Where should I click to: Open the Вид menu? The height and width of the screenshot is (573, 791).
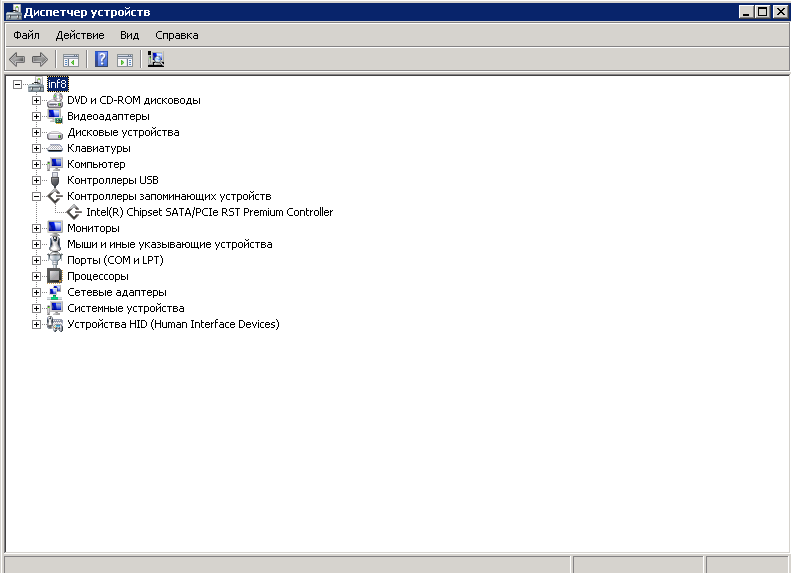[x=130, y=35]
